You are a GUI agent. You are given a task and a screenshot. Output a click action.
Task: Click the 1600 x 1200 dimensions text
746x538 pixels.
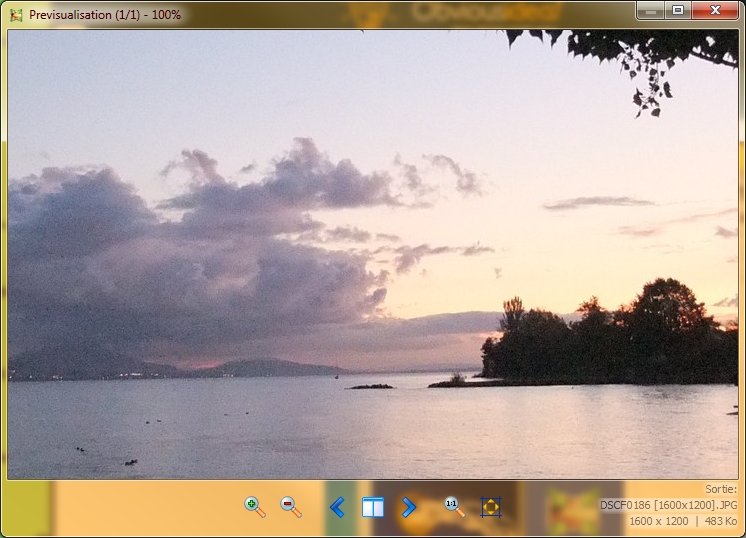click(659, 522)
